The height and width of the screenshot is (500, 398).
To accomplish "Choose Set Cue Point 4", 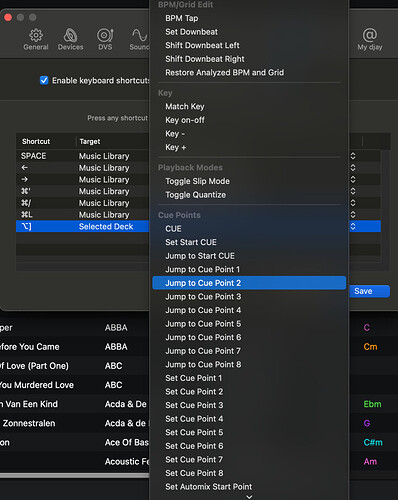I will pos(249,419).
